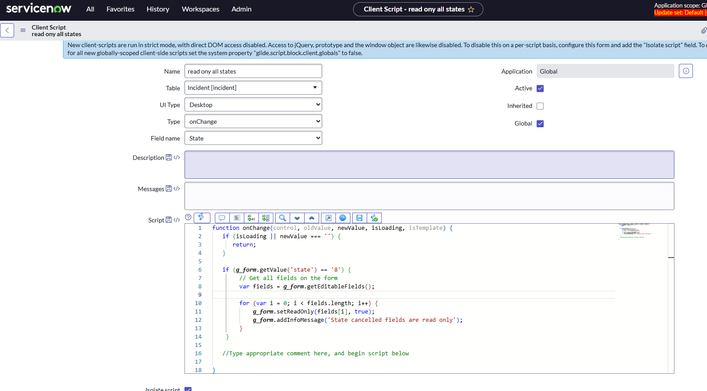Toggle full screen script editor
The width and height of the screenshot is (707, 391).
[328, 218]
